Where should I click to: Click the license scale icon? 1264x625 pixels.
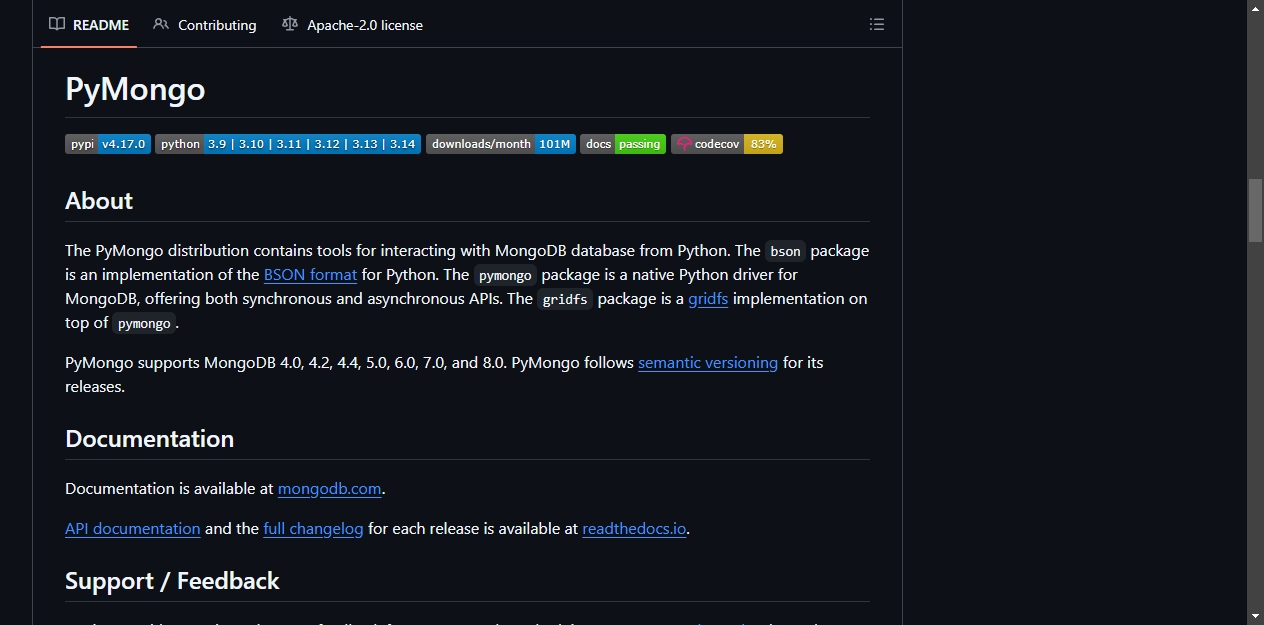(290, 25)
